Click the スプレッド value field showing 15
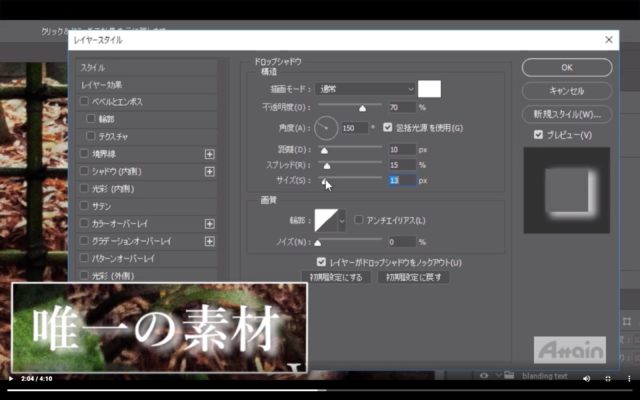The width and height of the screenshot is (640, 400). click(x=402, y=165)
